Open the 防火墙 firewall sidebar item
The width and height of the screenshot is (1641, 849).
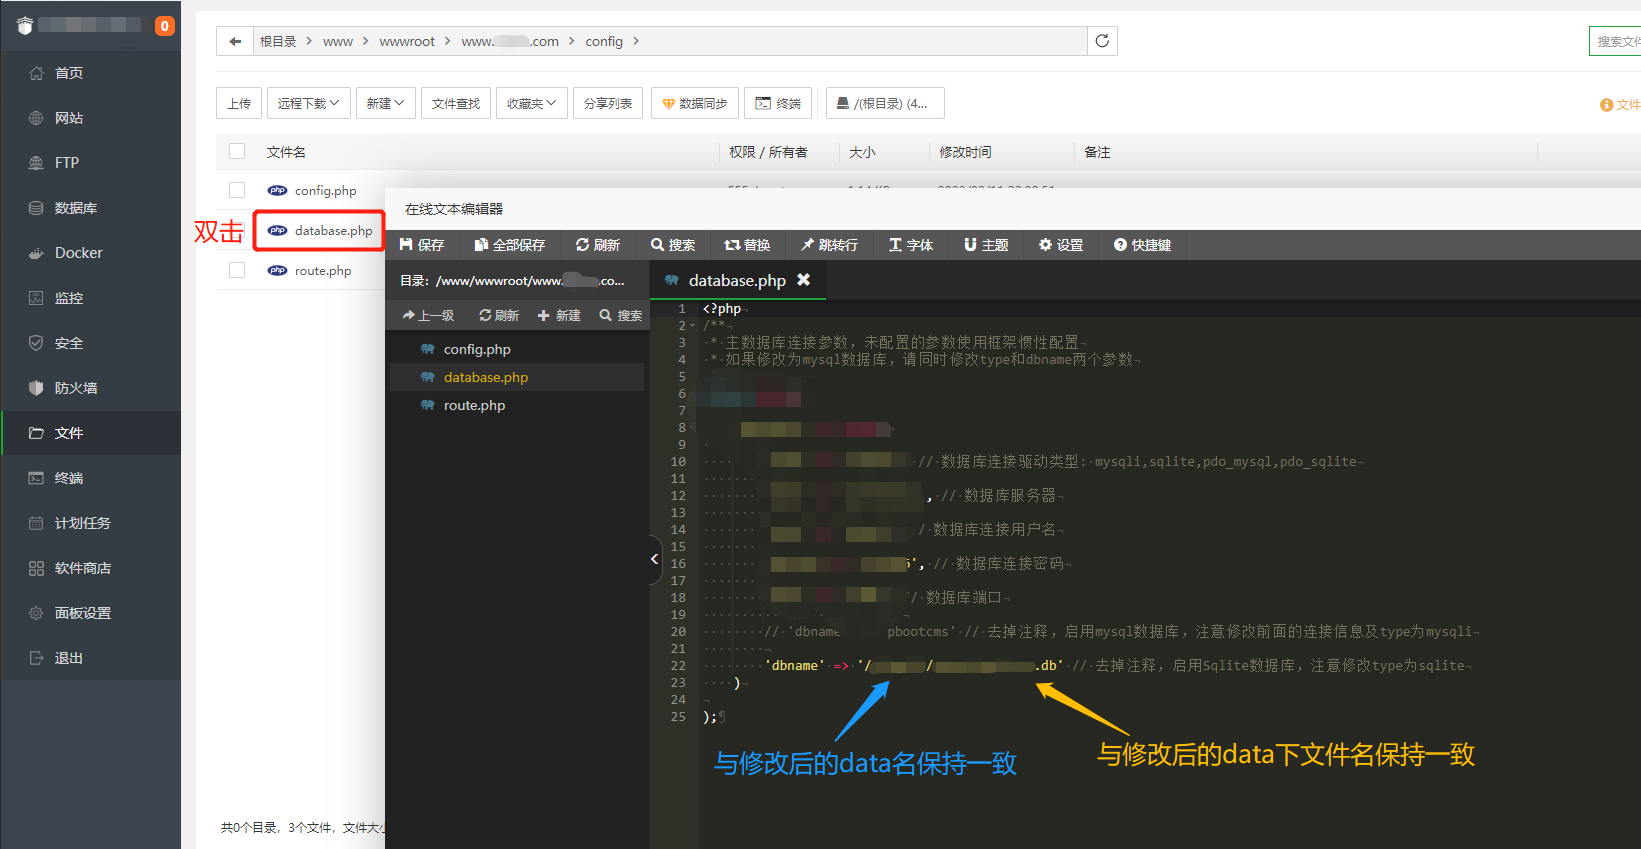(90, 388)
